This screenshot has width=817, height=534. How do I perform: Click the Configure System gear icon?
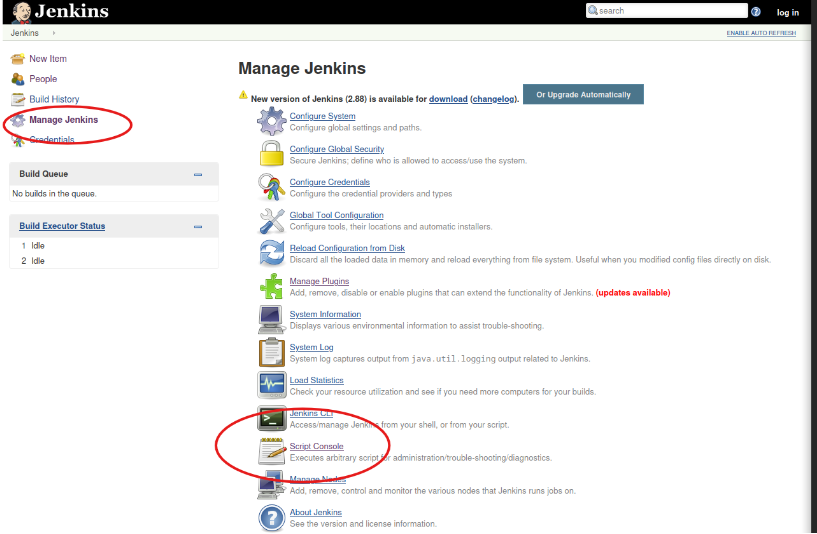tap(272, 121)
